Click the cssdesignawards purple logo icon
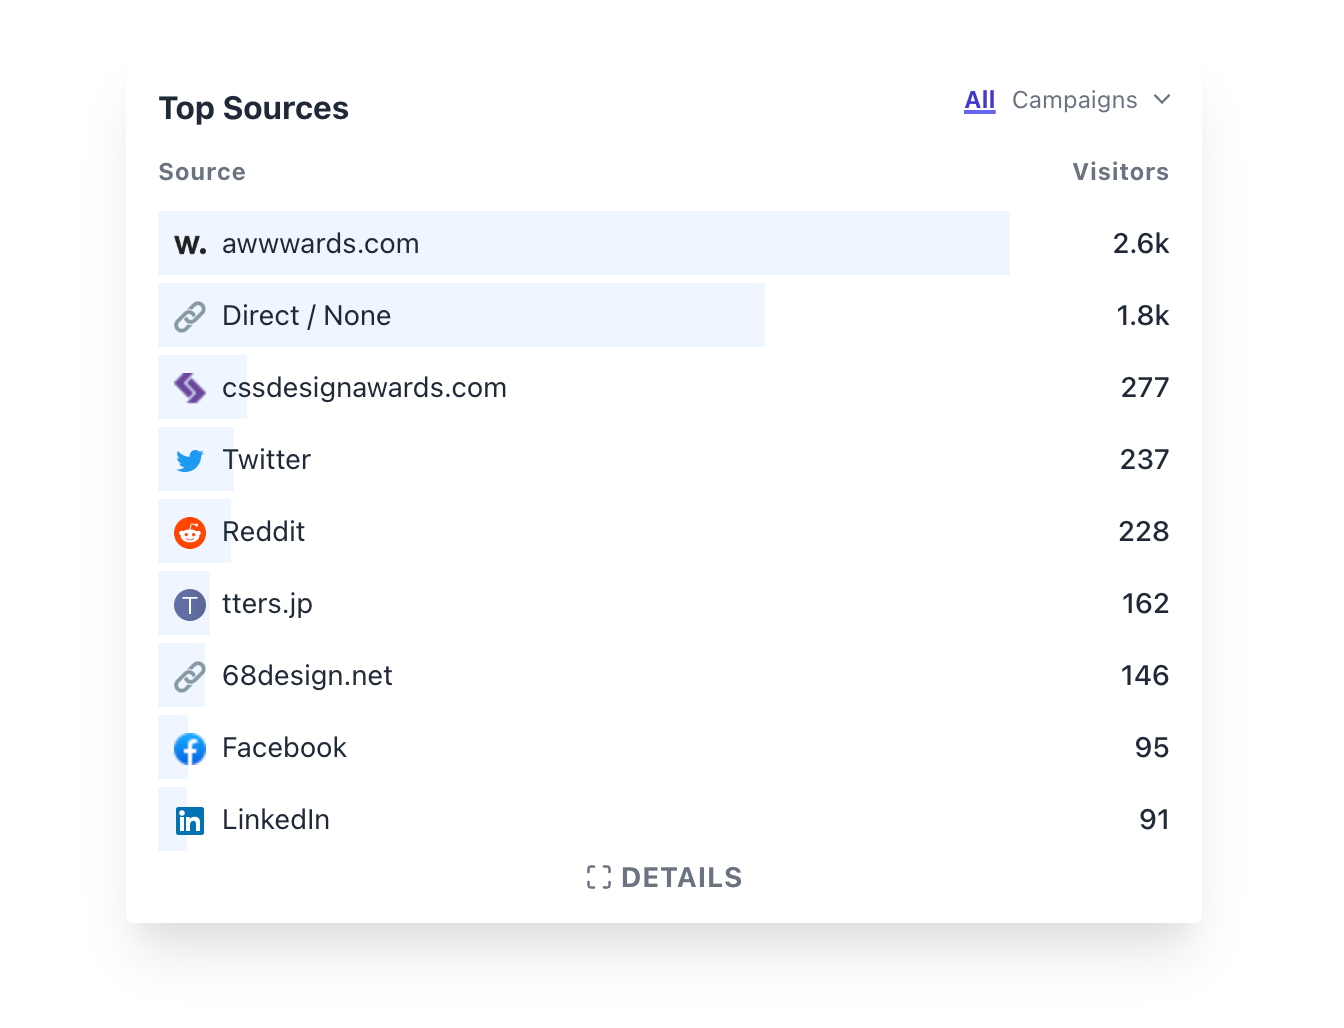Viewport: 1344px width, 1028px height. click(190, 388)
